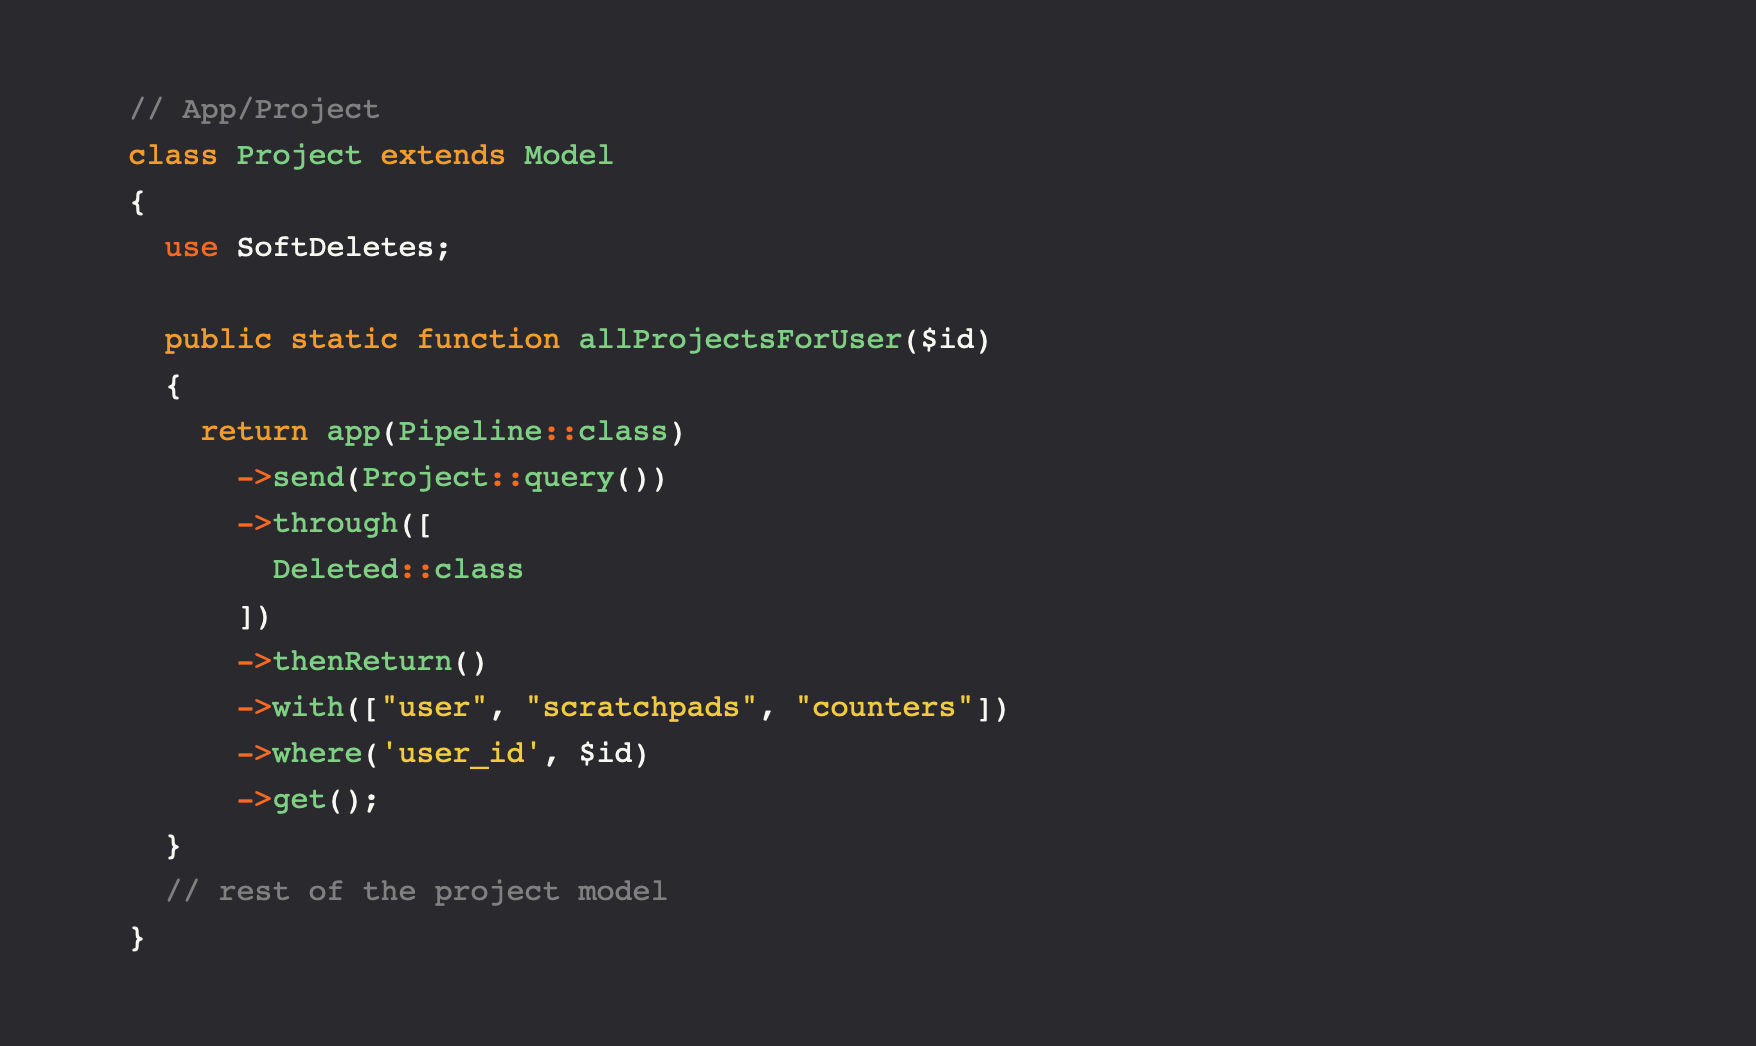
Task: Click the "app" helper function name
Action: [x=353, y=432]
